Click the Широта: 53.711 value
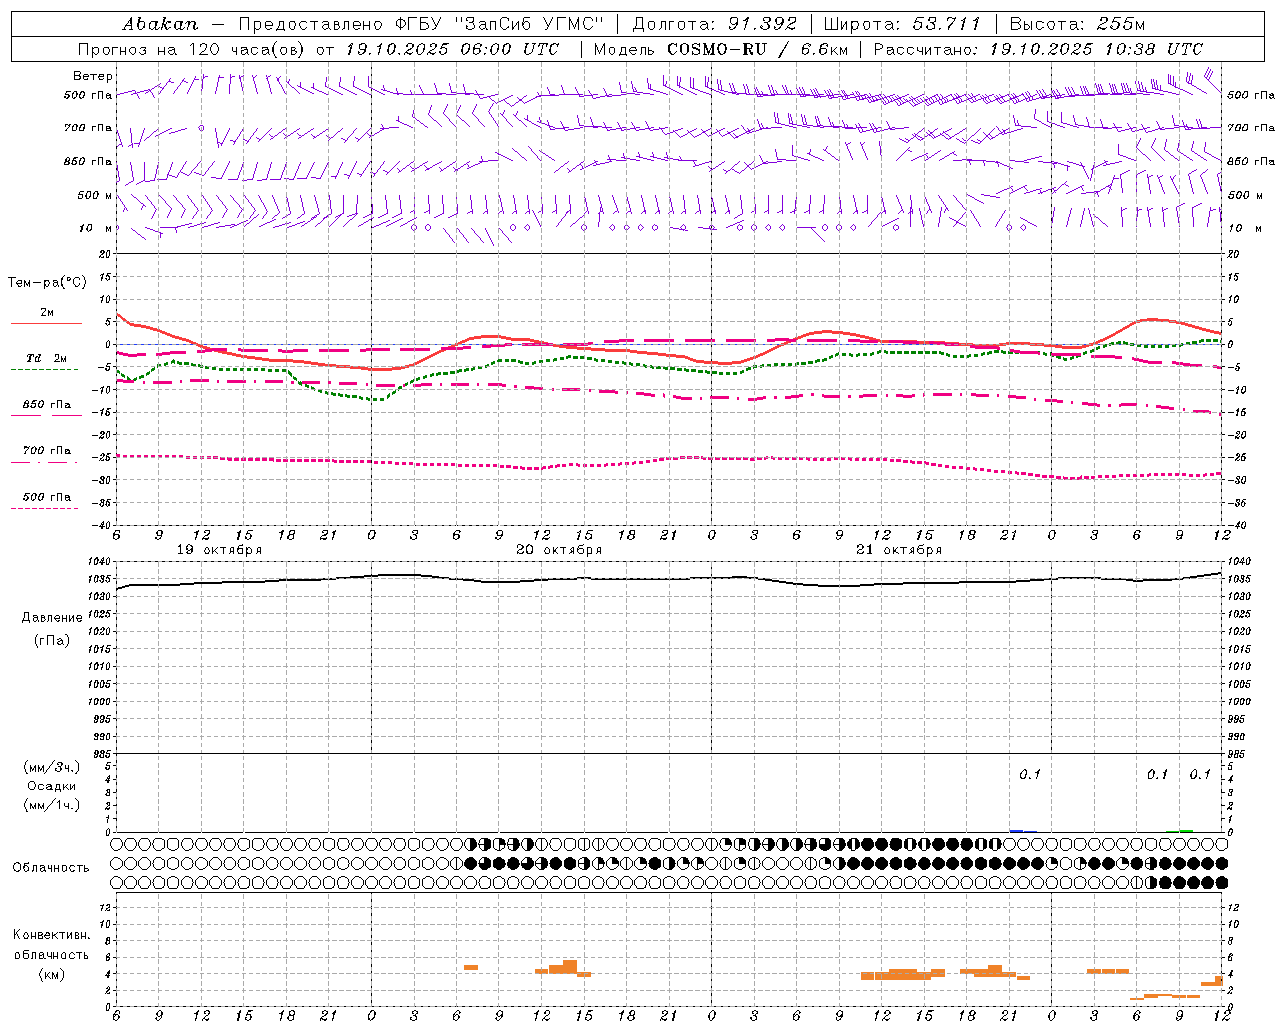This screenshot has height=1024, width=1280. click(902, 24)
